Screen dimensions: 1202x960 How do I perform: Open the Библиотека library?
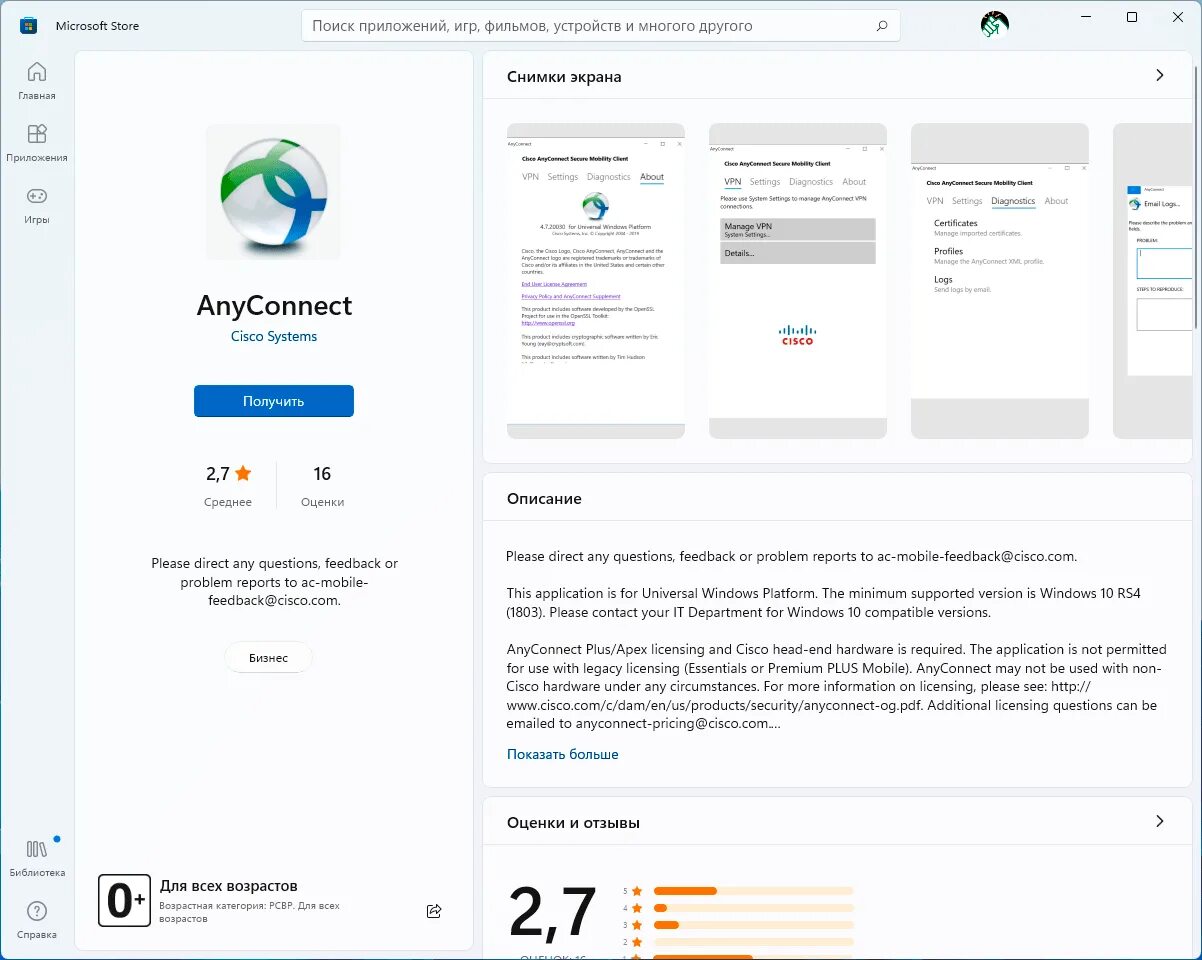point(37,858)
